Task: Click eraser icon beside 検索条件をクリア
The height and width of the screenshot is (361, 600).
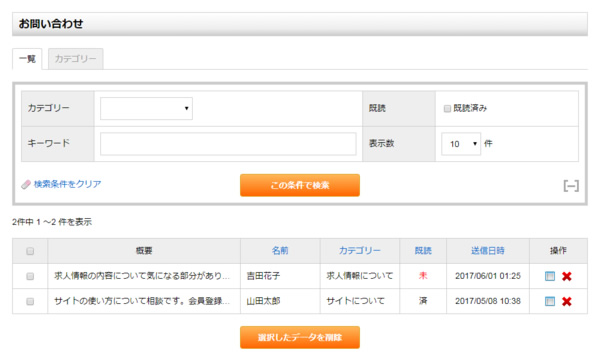Action: (x=26, y=185)
